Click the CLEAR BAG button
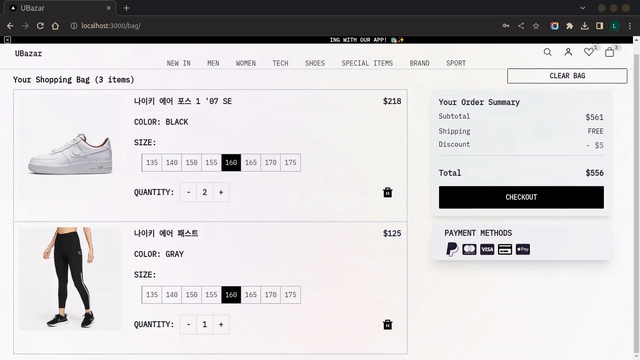This screenshot has width=640, height=360. (x=567, y=76)
